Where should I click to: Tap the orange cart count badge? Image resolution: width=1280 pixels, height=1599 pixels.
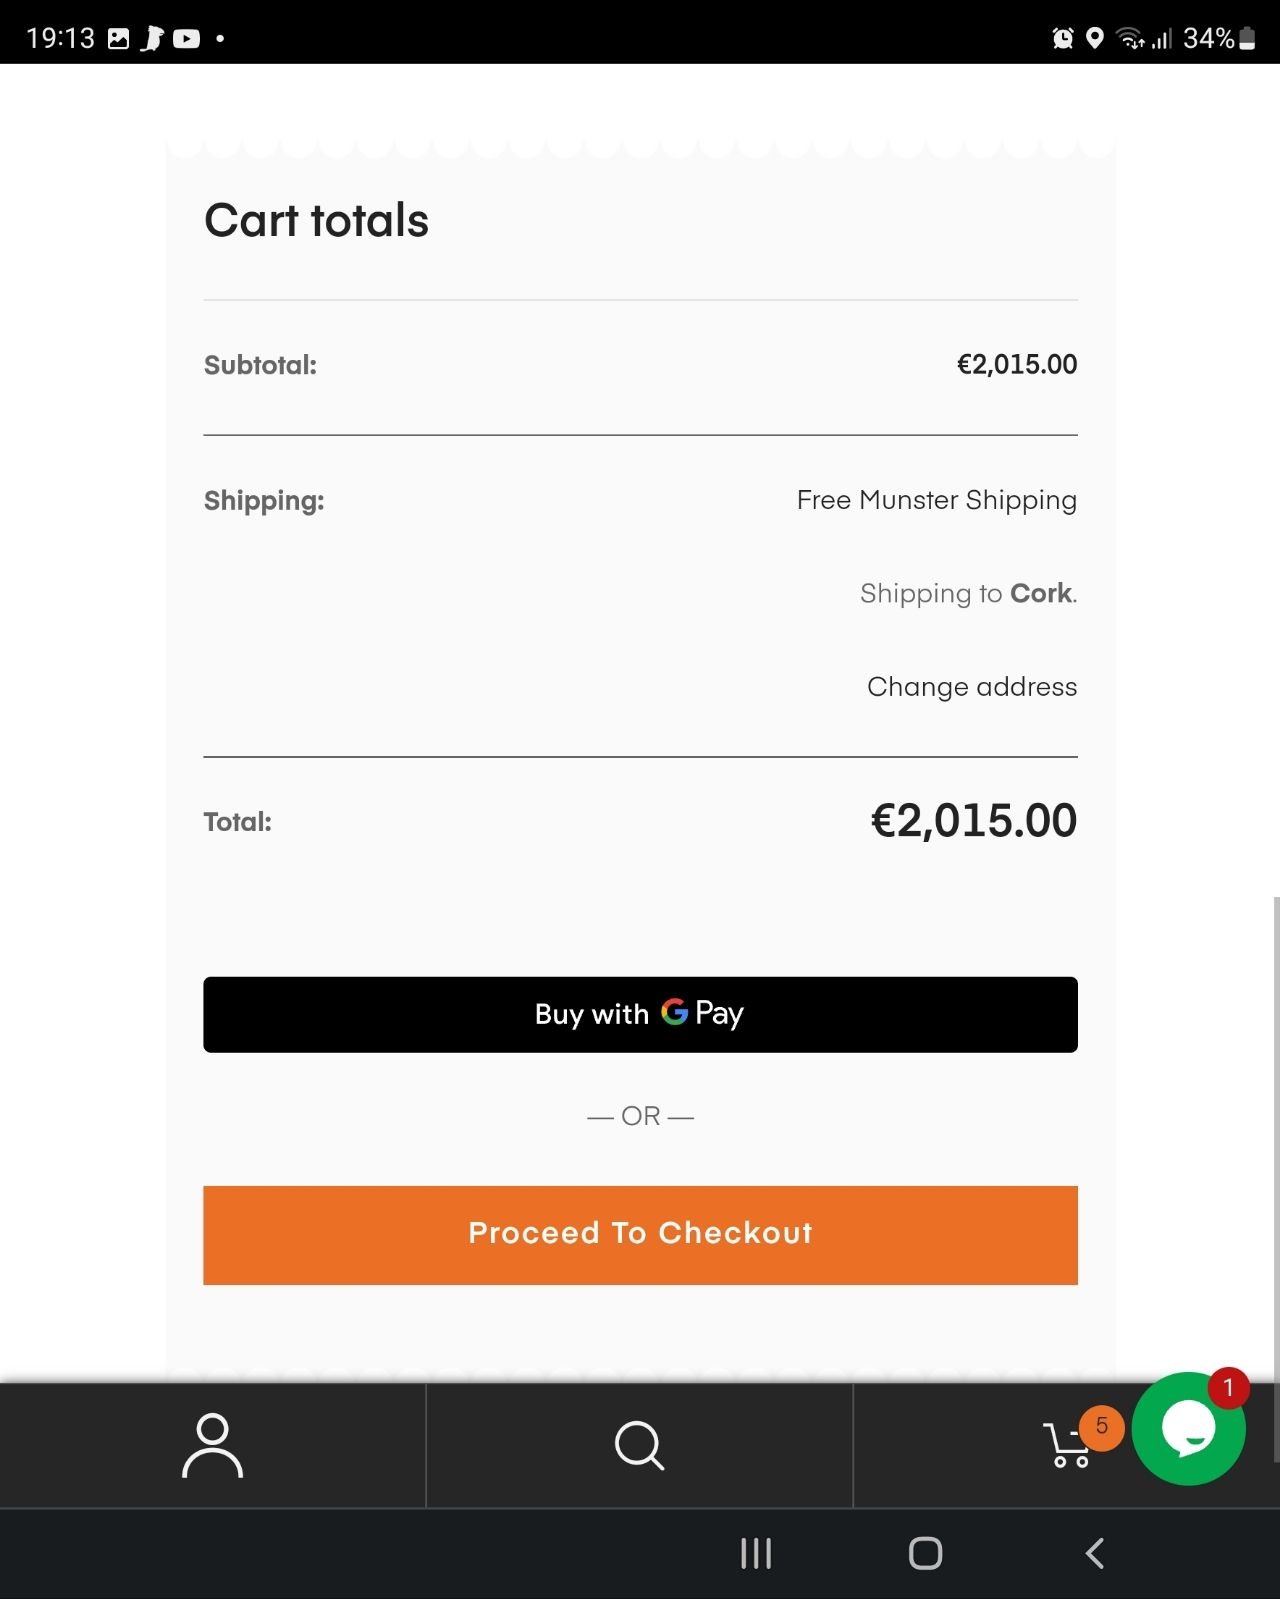[x=1102, y=1426]
